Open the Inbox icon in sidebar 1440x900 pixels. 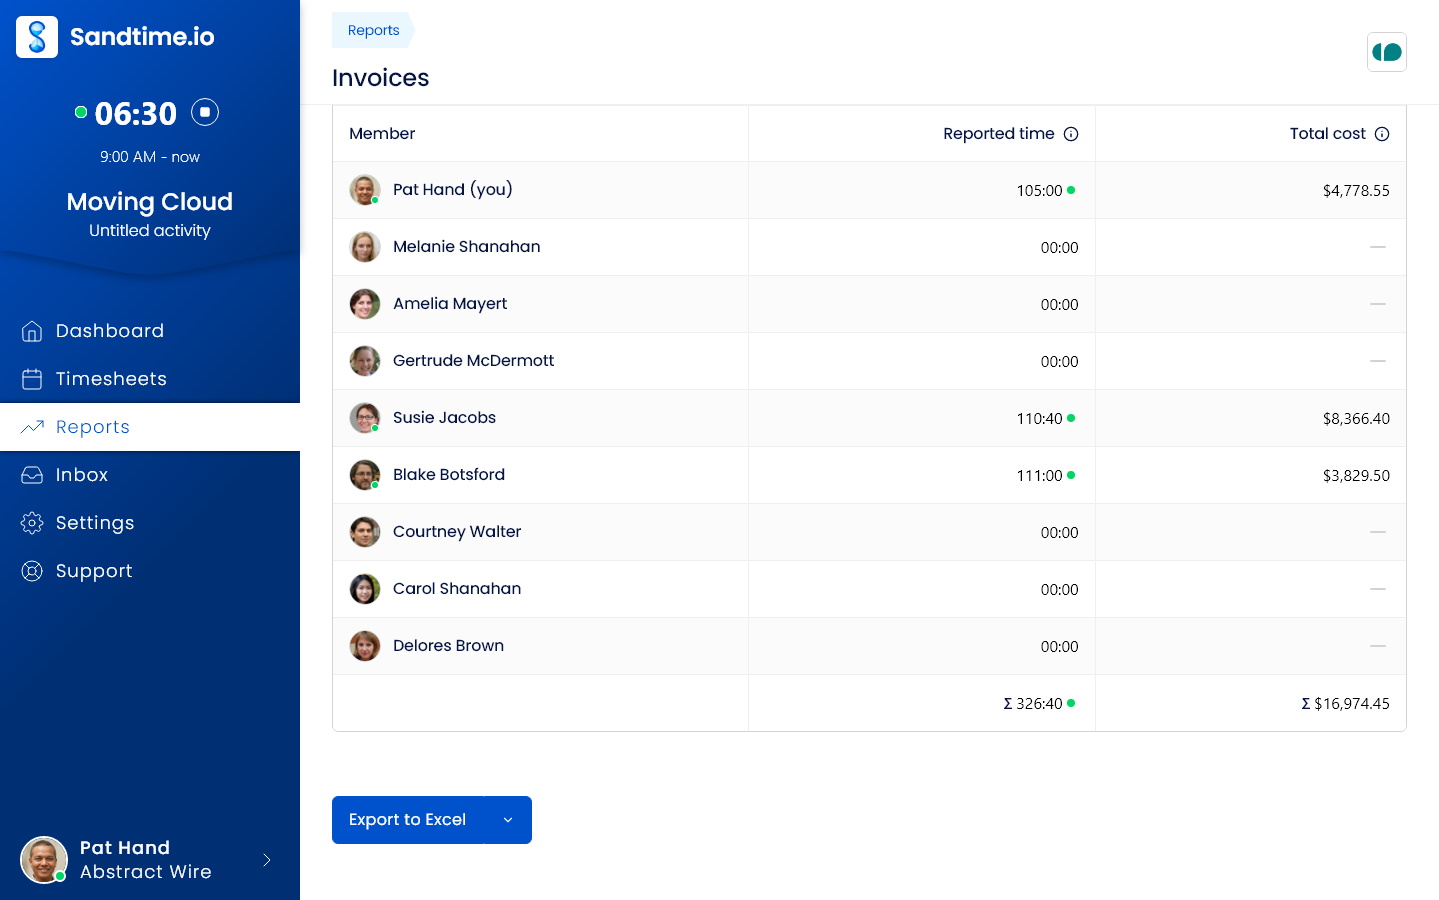click(32, 475)
